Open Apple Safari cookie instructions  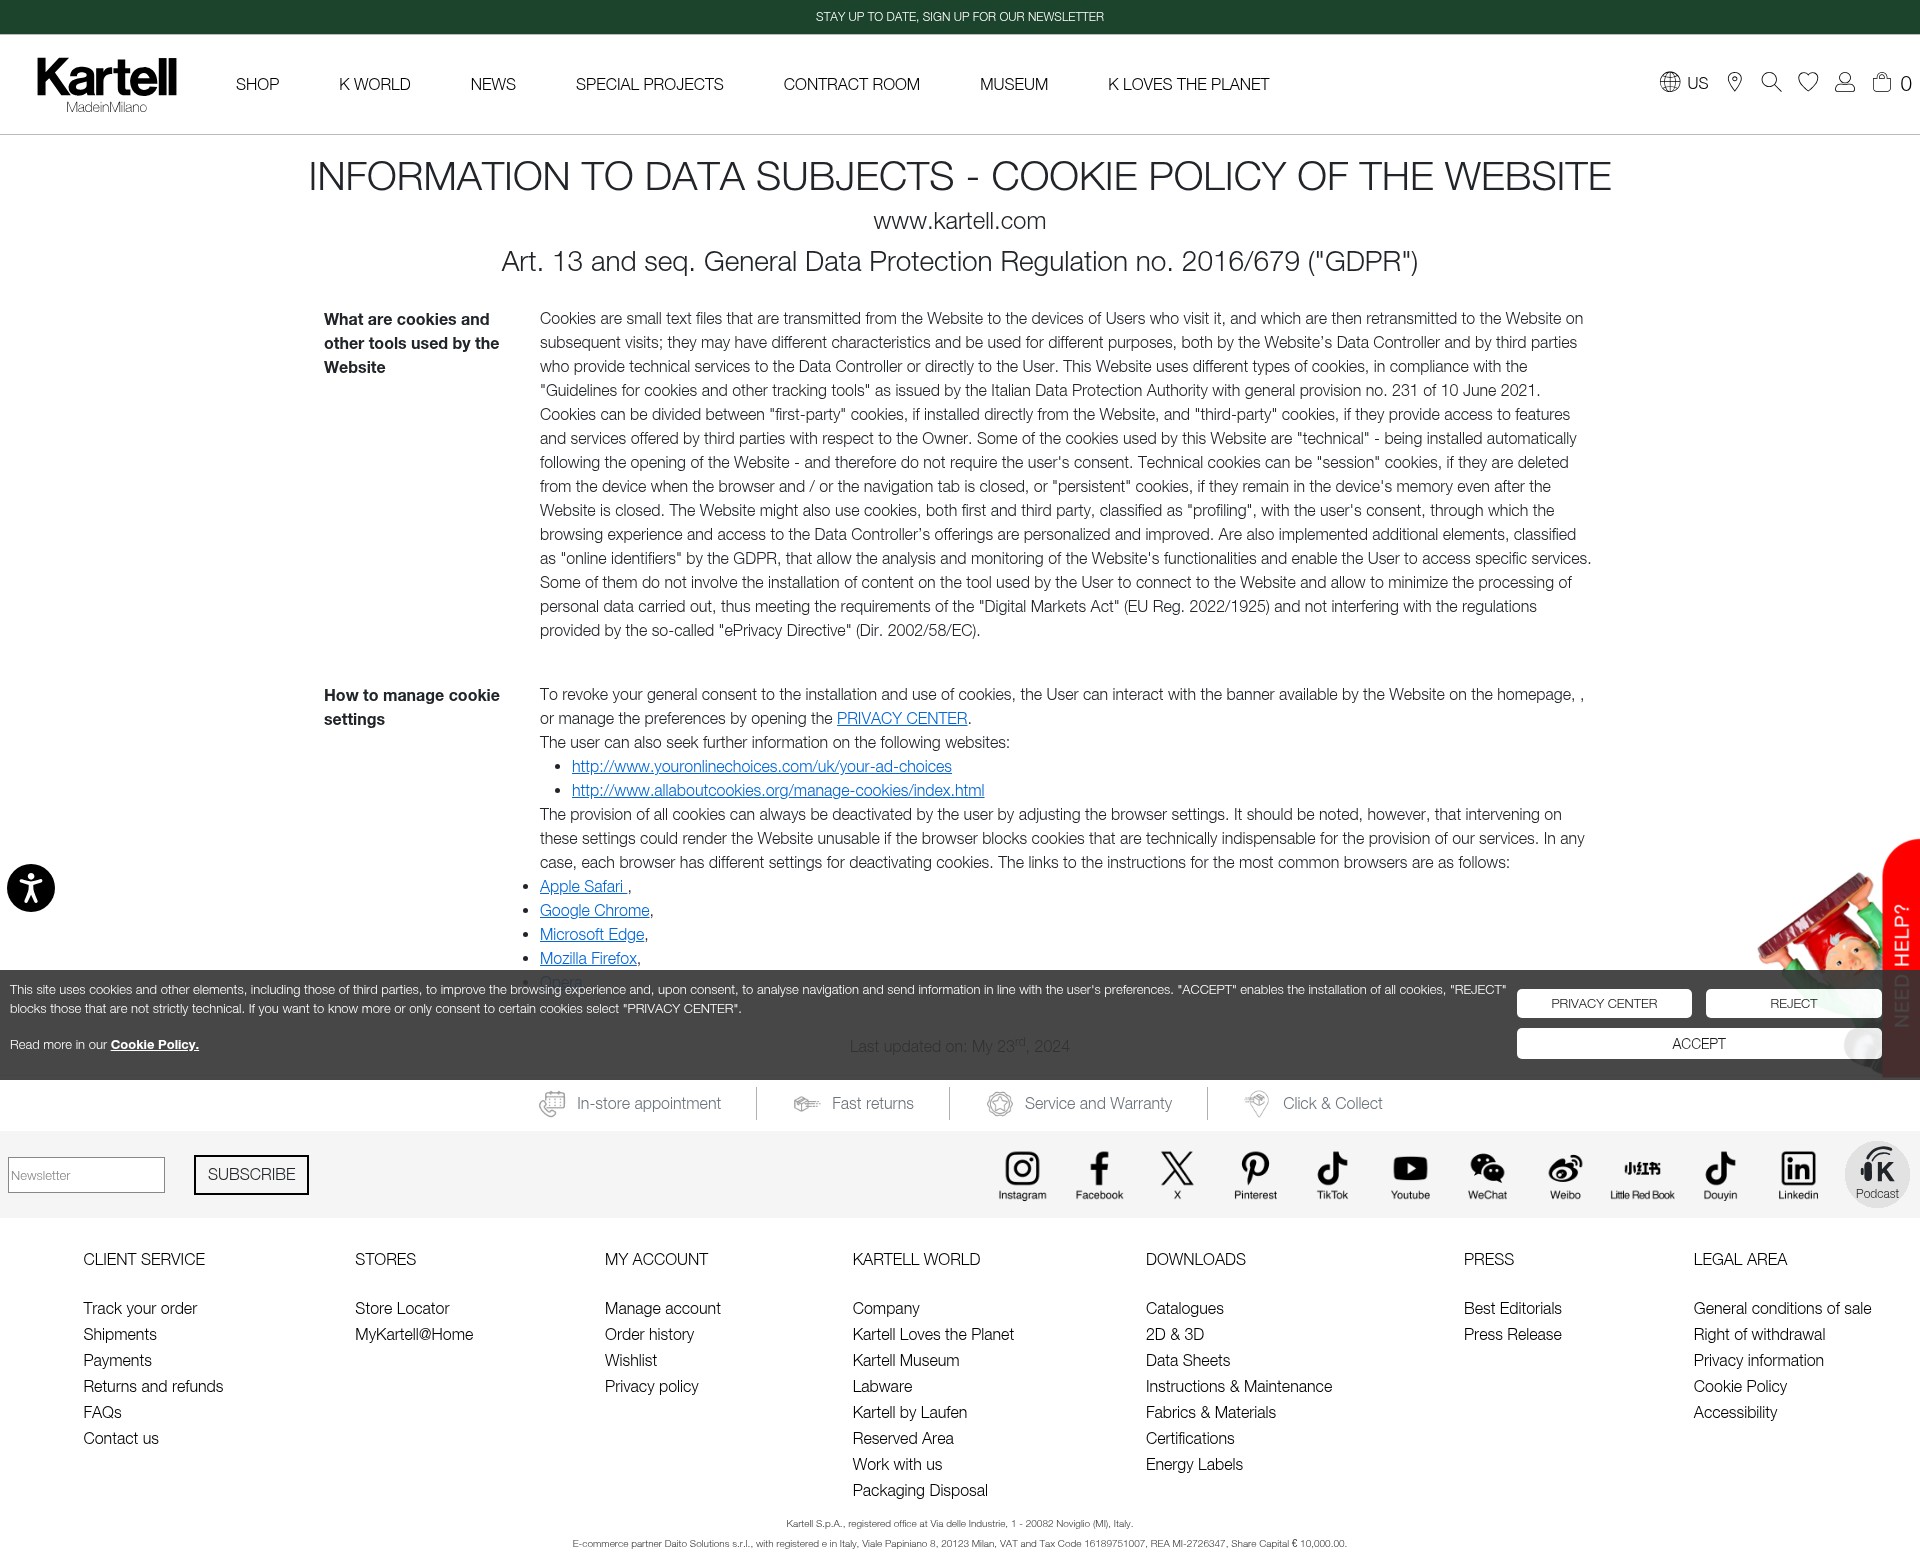(583, 887)
